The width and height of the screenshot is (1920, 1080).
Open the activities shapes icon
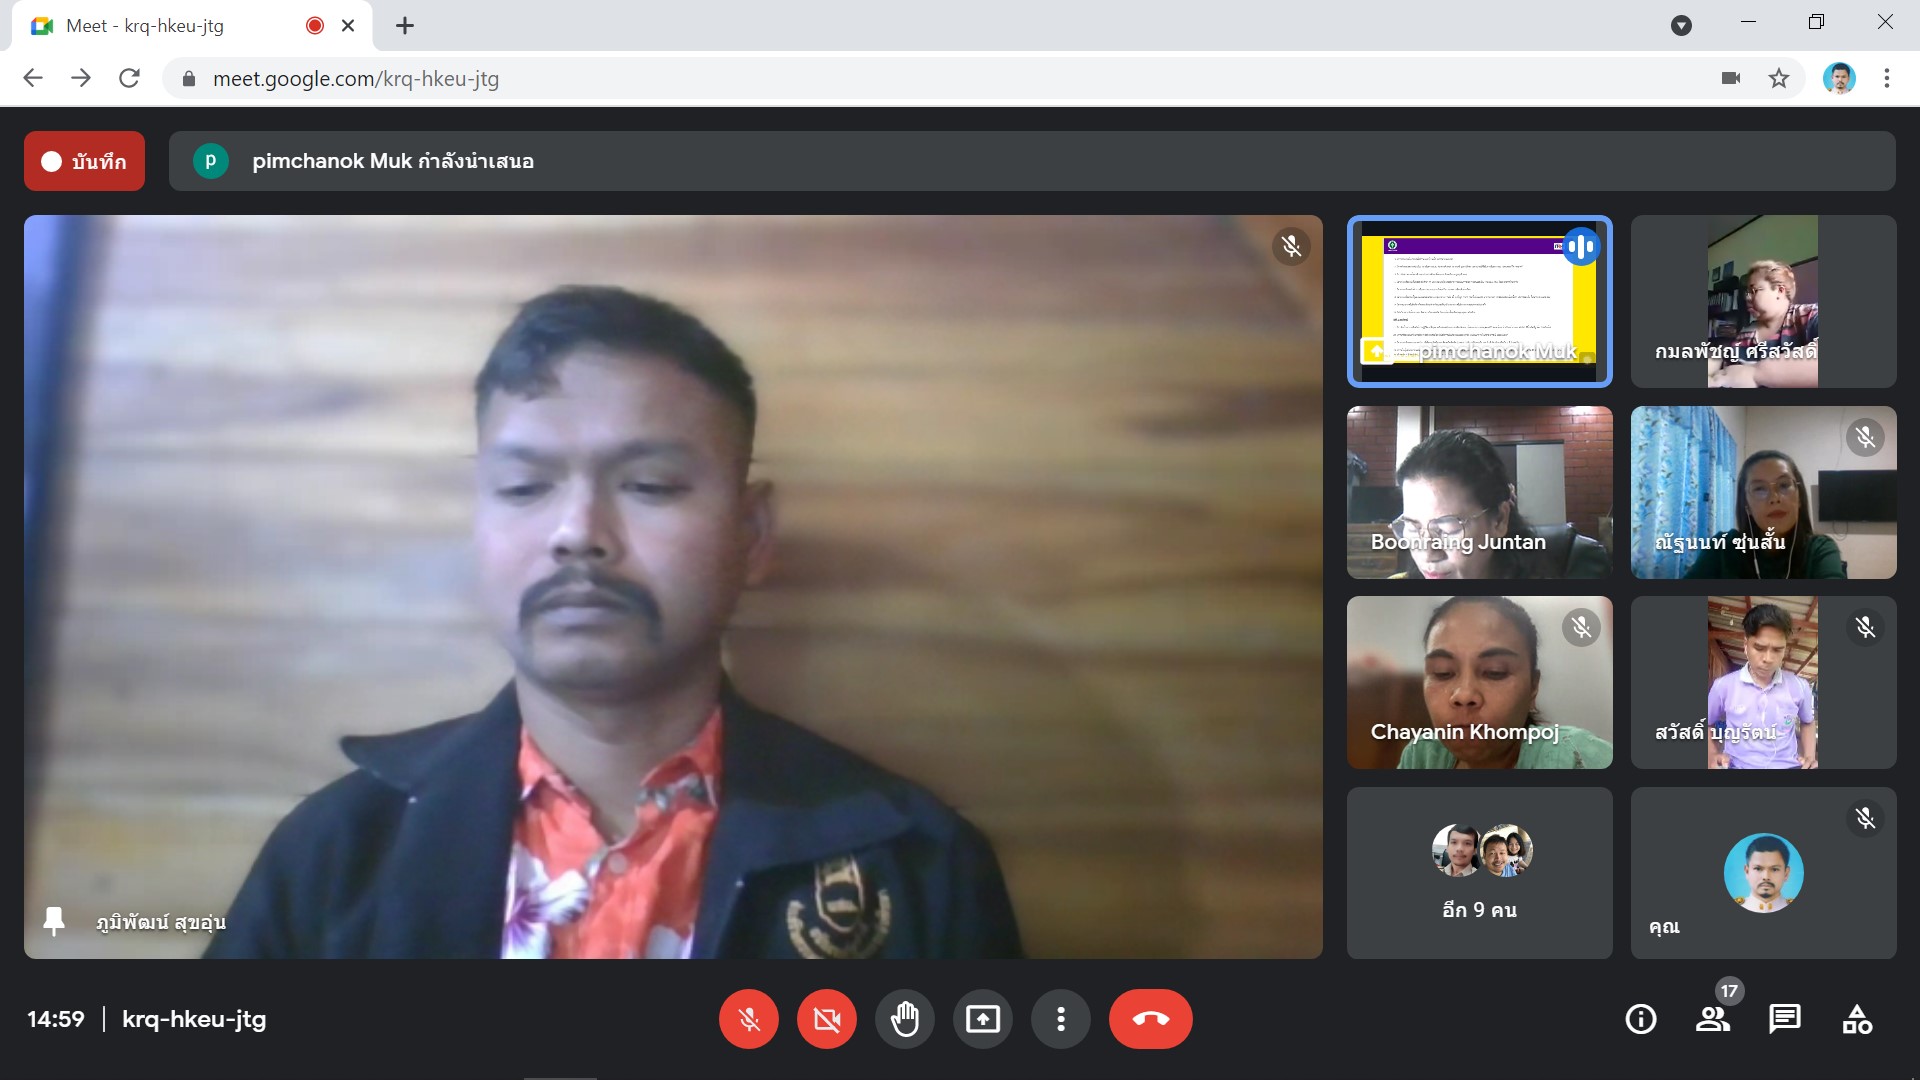click(x=1856, y=1019)
